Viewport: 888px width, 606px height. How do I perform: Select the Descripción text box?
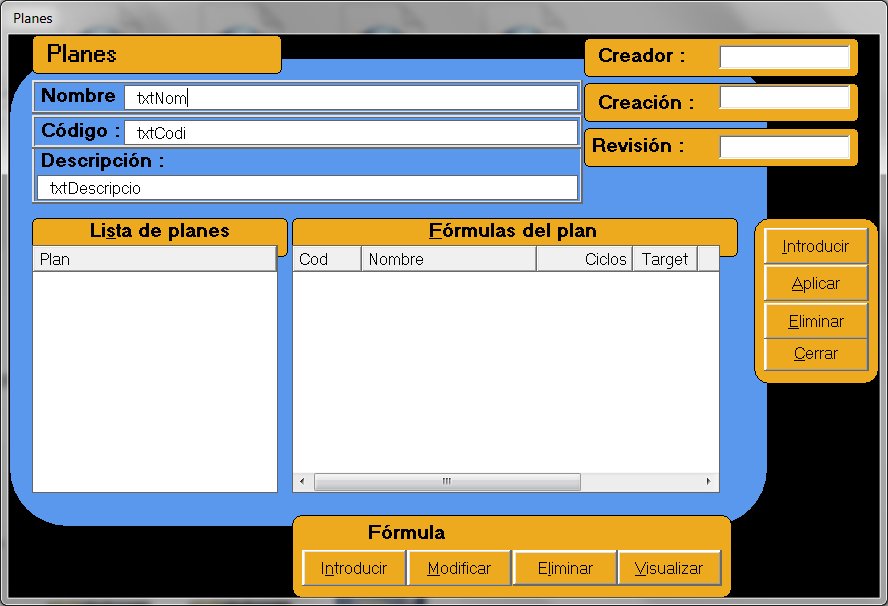307,188
